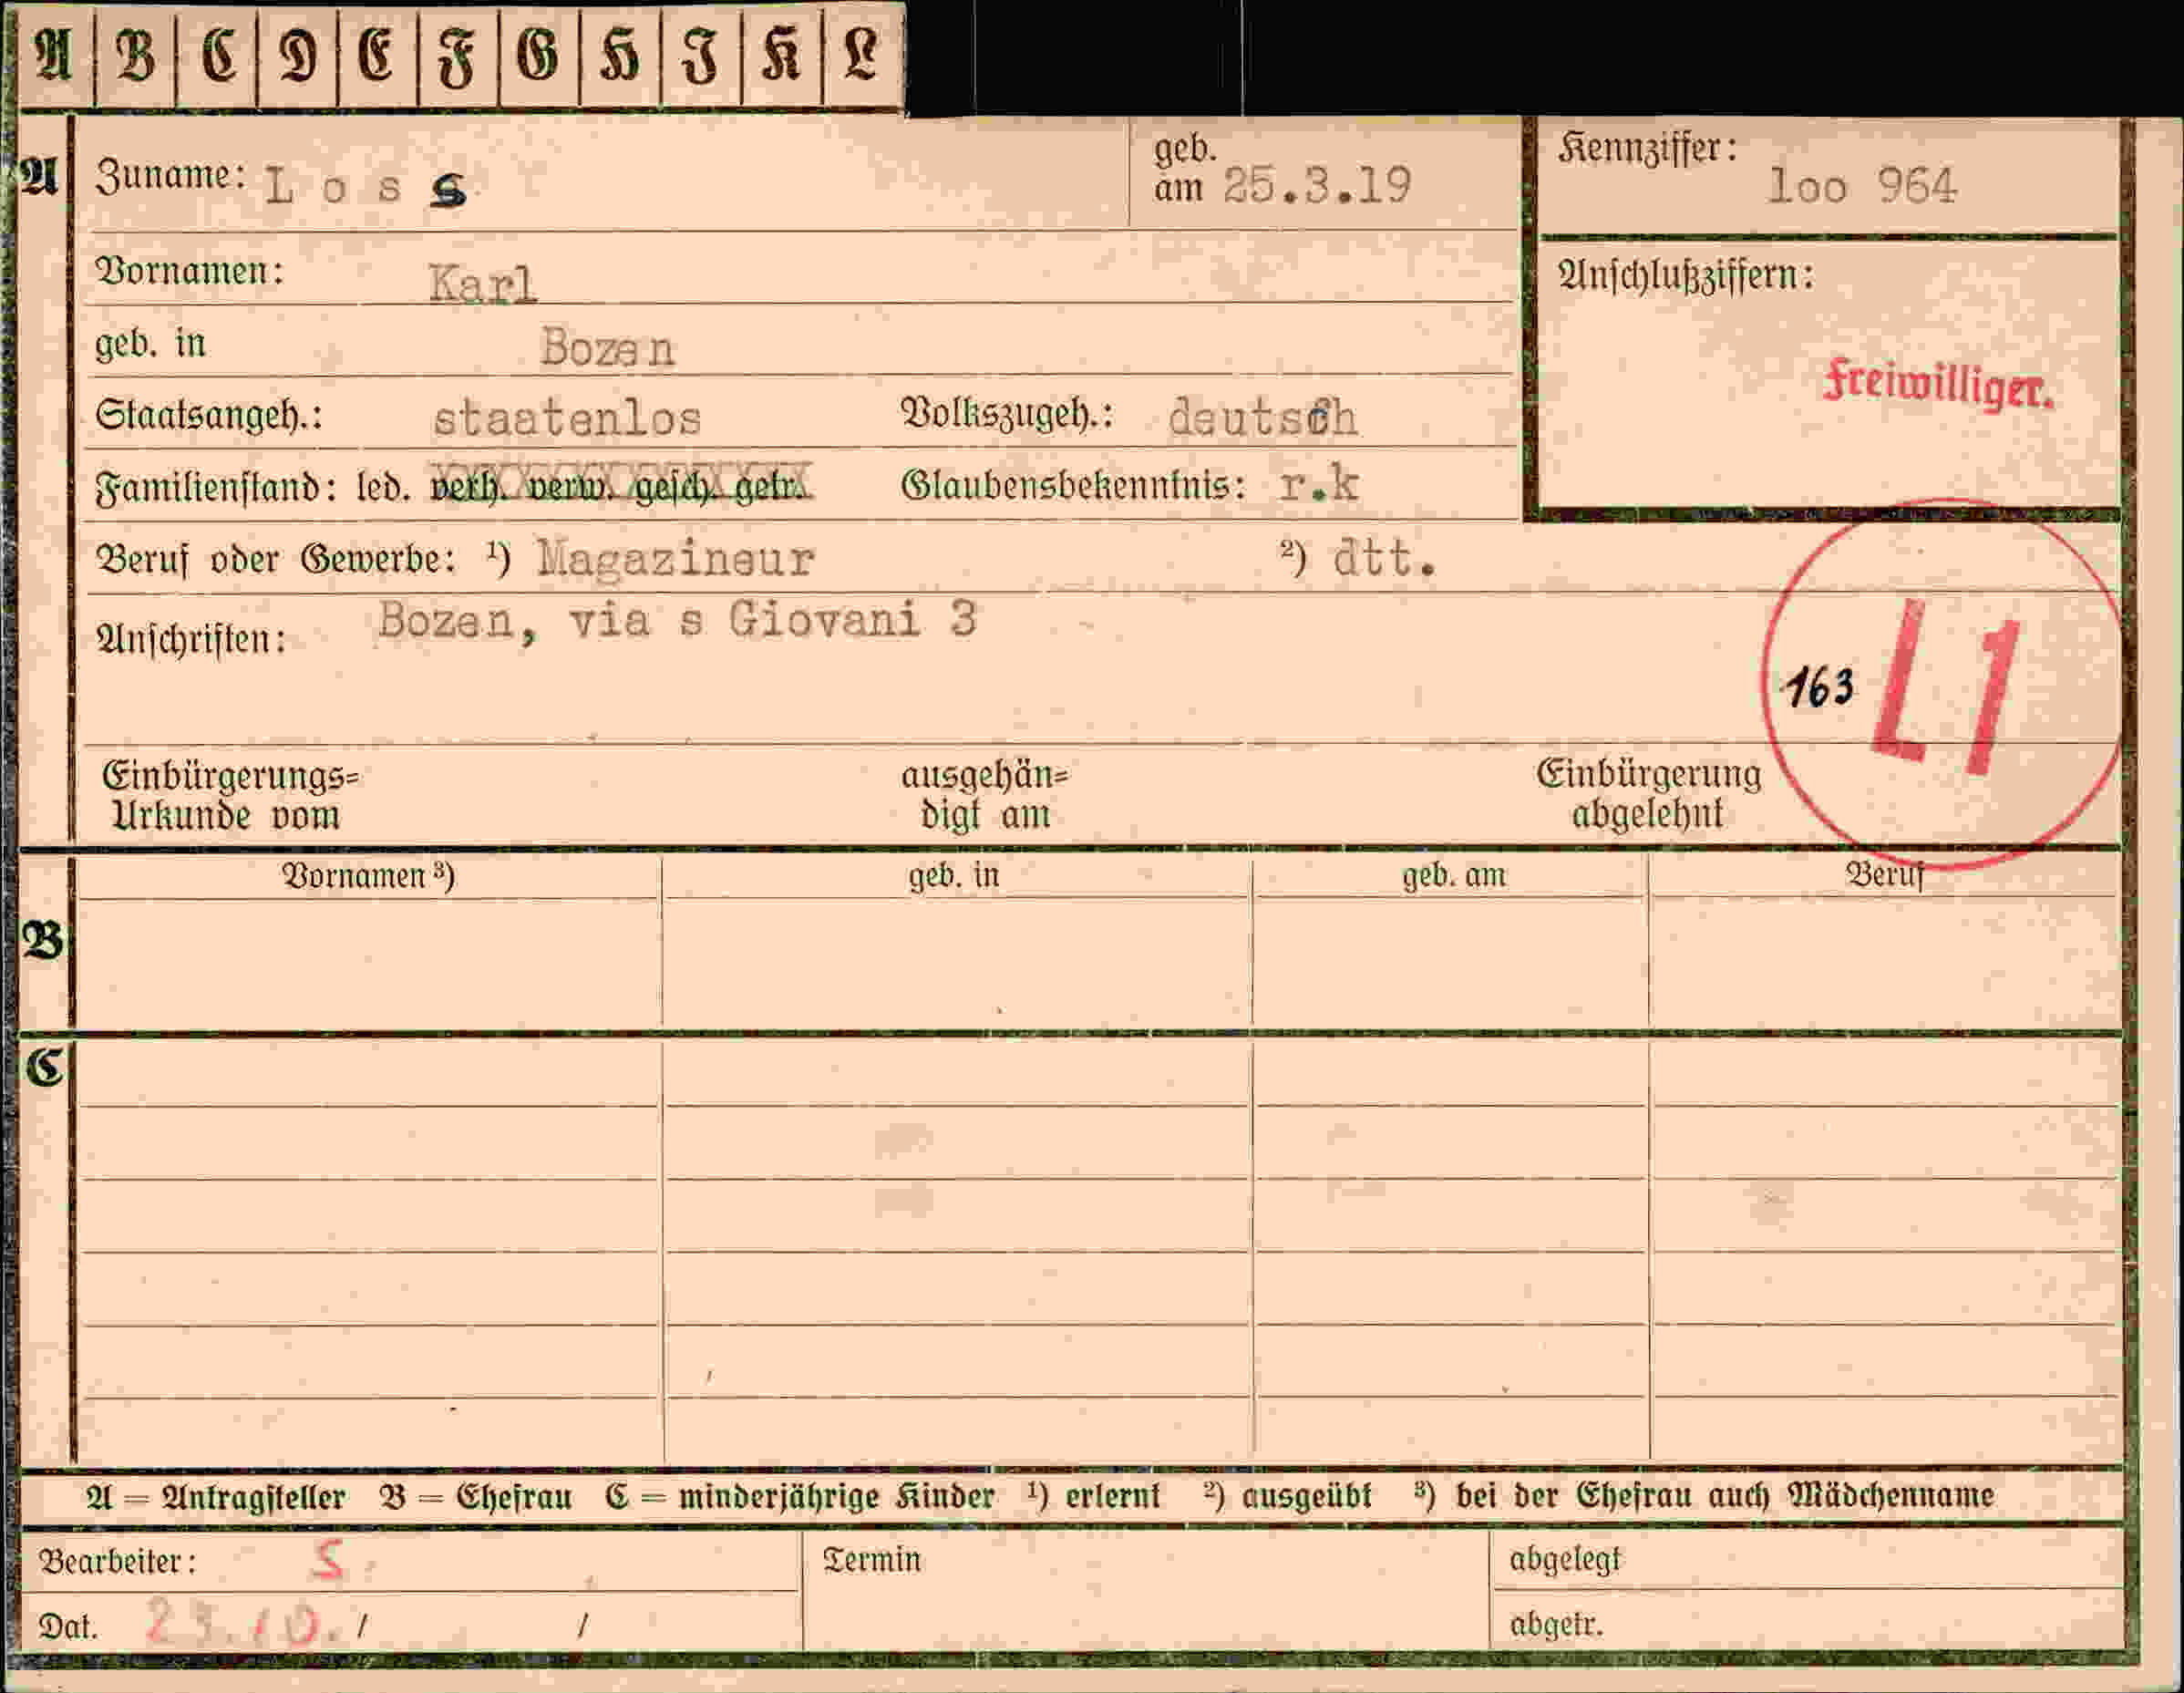Click the 'Anschriften:' label

[190, 640]
